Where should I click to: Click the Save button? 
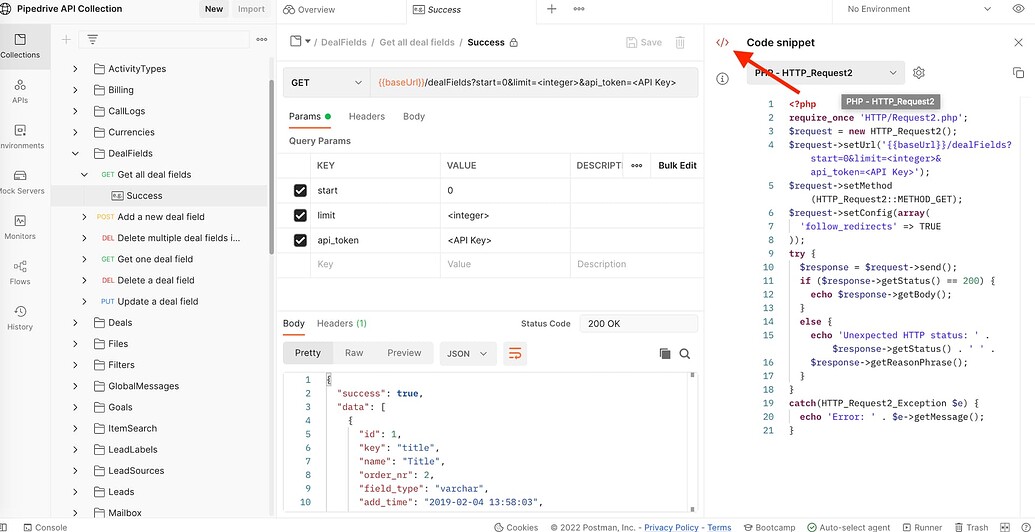pyautogui.click(x=644, y=42)
